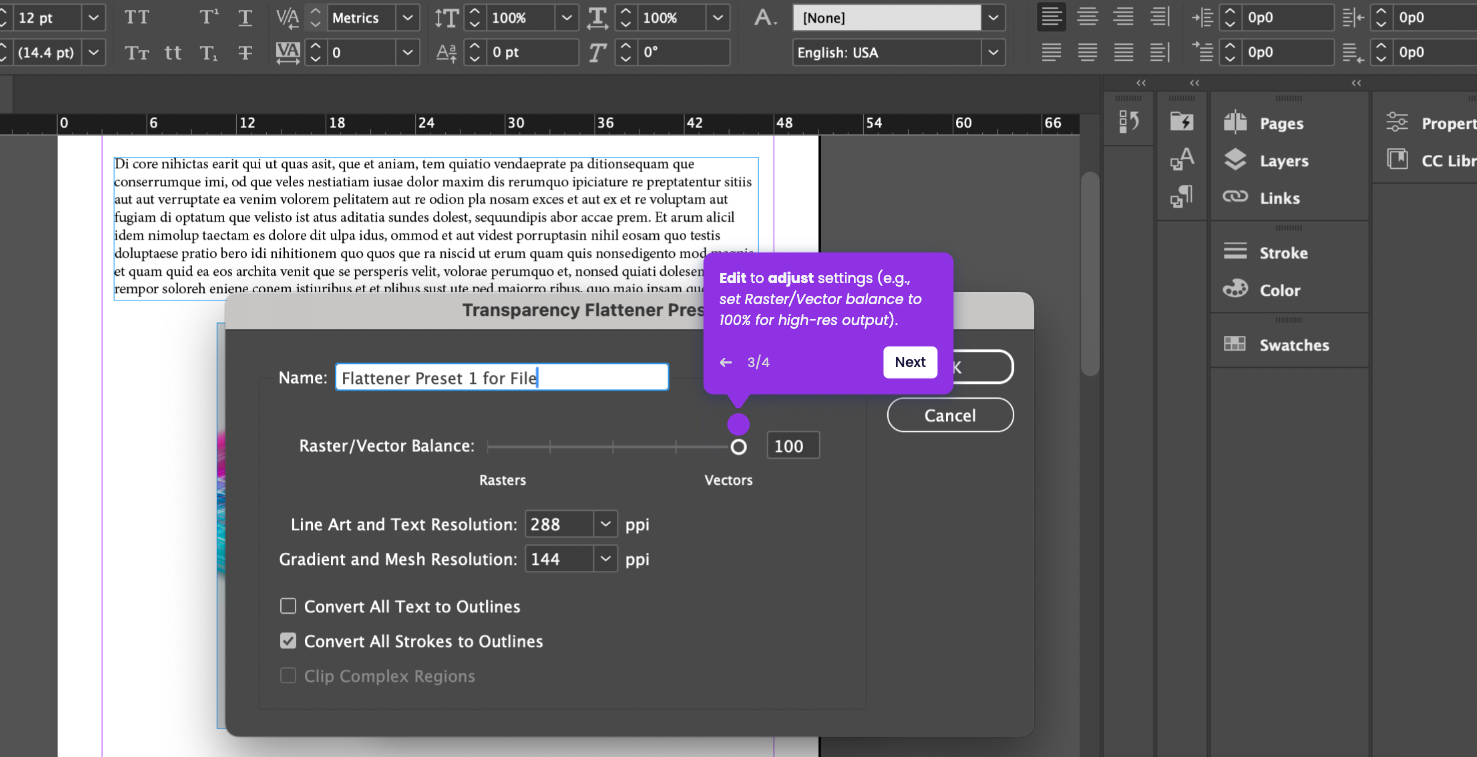Open the Properties panel
The height and width of the screenshot is (757, 1477).
tap(1430, 123)
